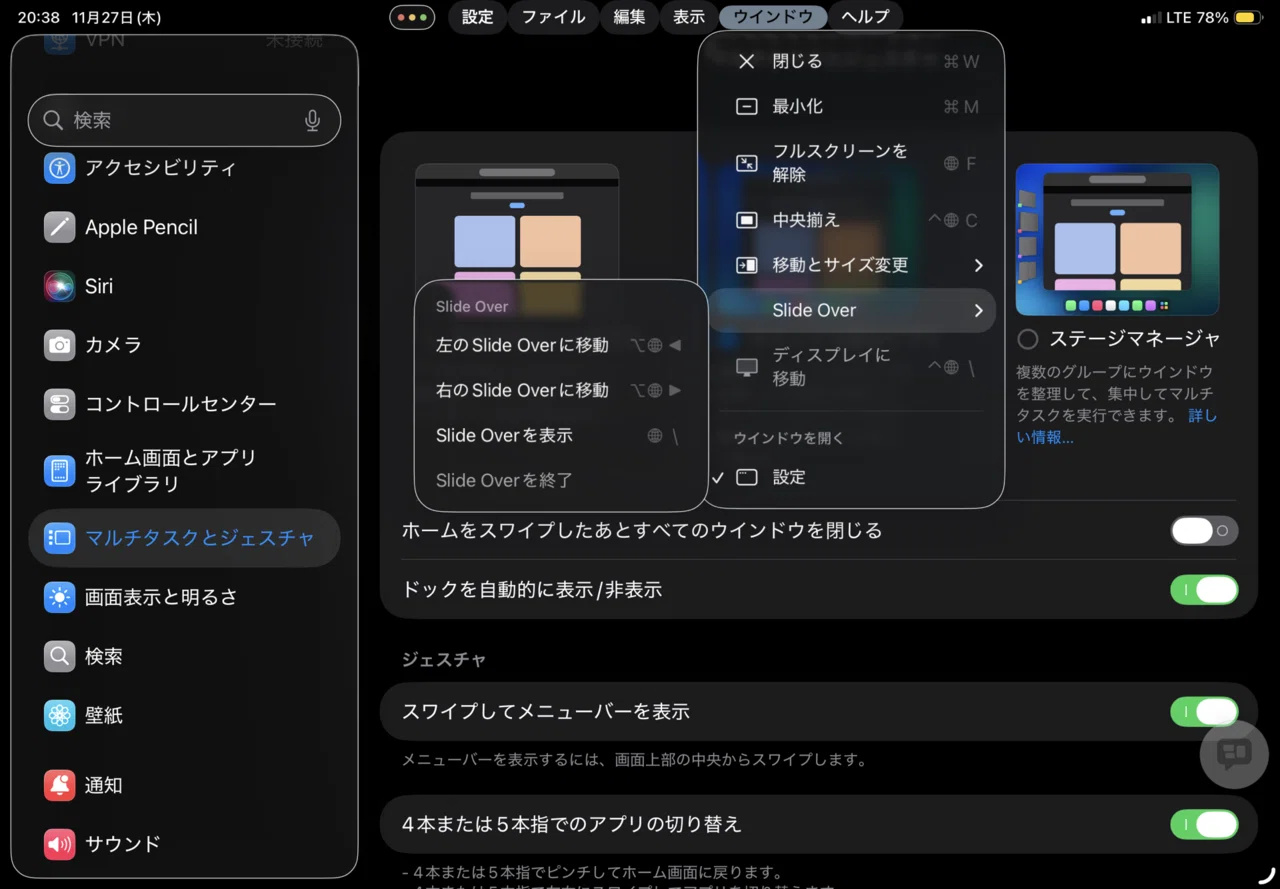Open the Window (ウインドウ) menu
The height and width of the screenshot is (889, 1280).
pyautogui.click(x=773, y=17)
